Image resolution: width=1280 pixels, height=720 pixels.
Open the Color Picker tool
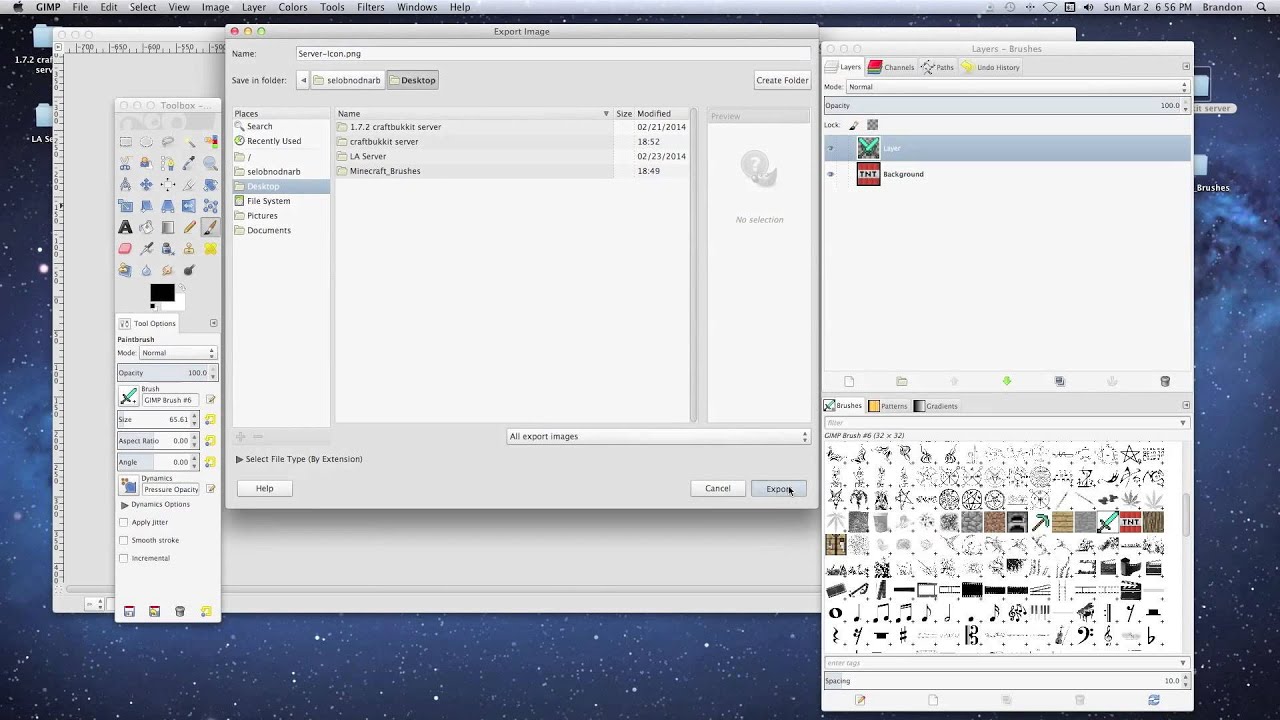(189, 163)
